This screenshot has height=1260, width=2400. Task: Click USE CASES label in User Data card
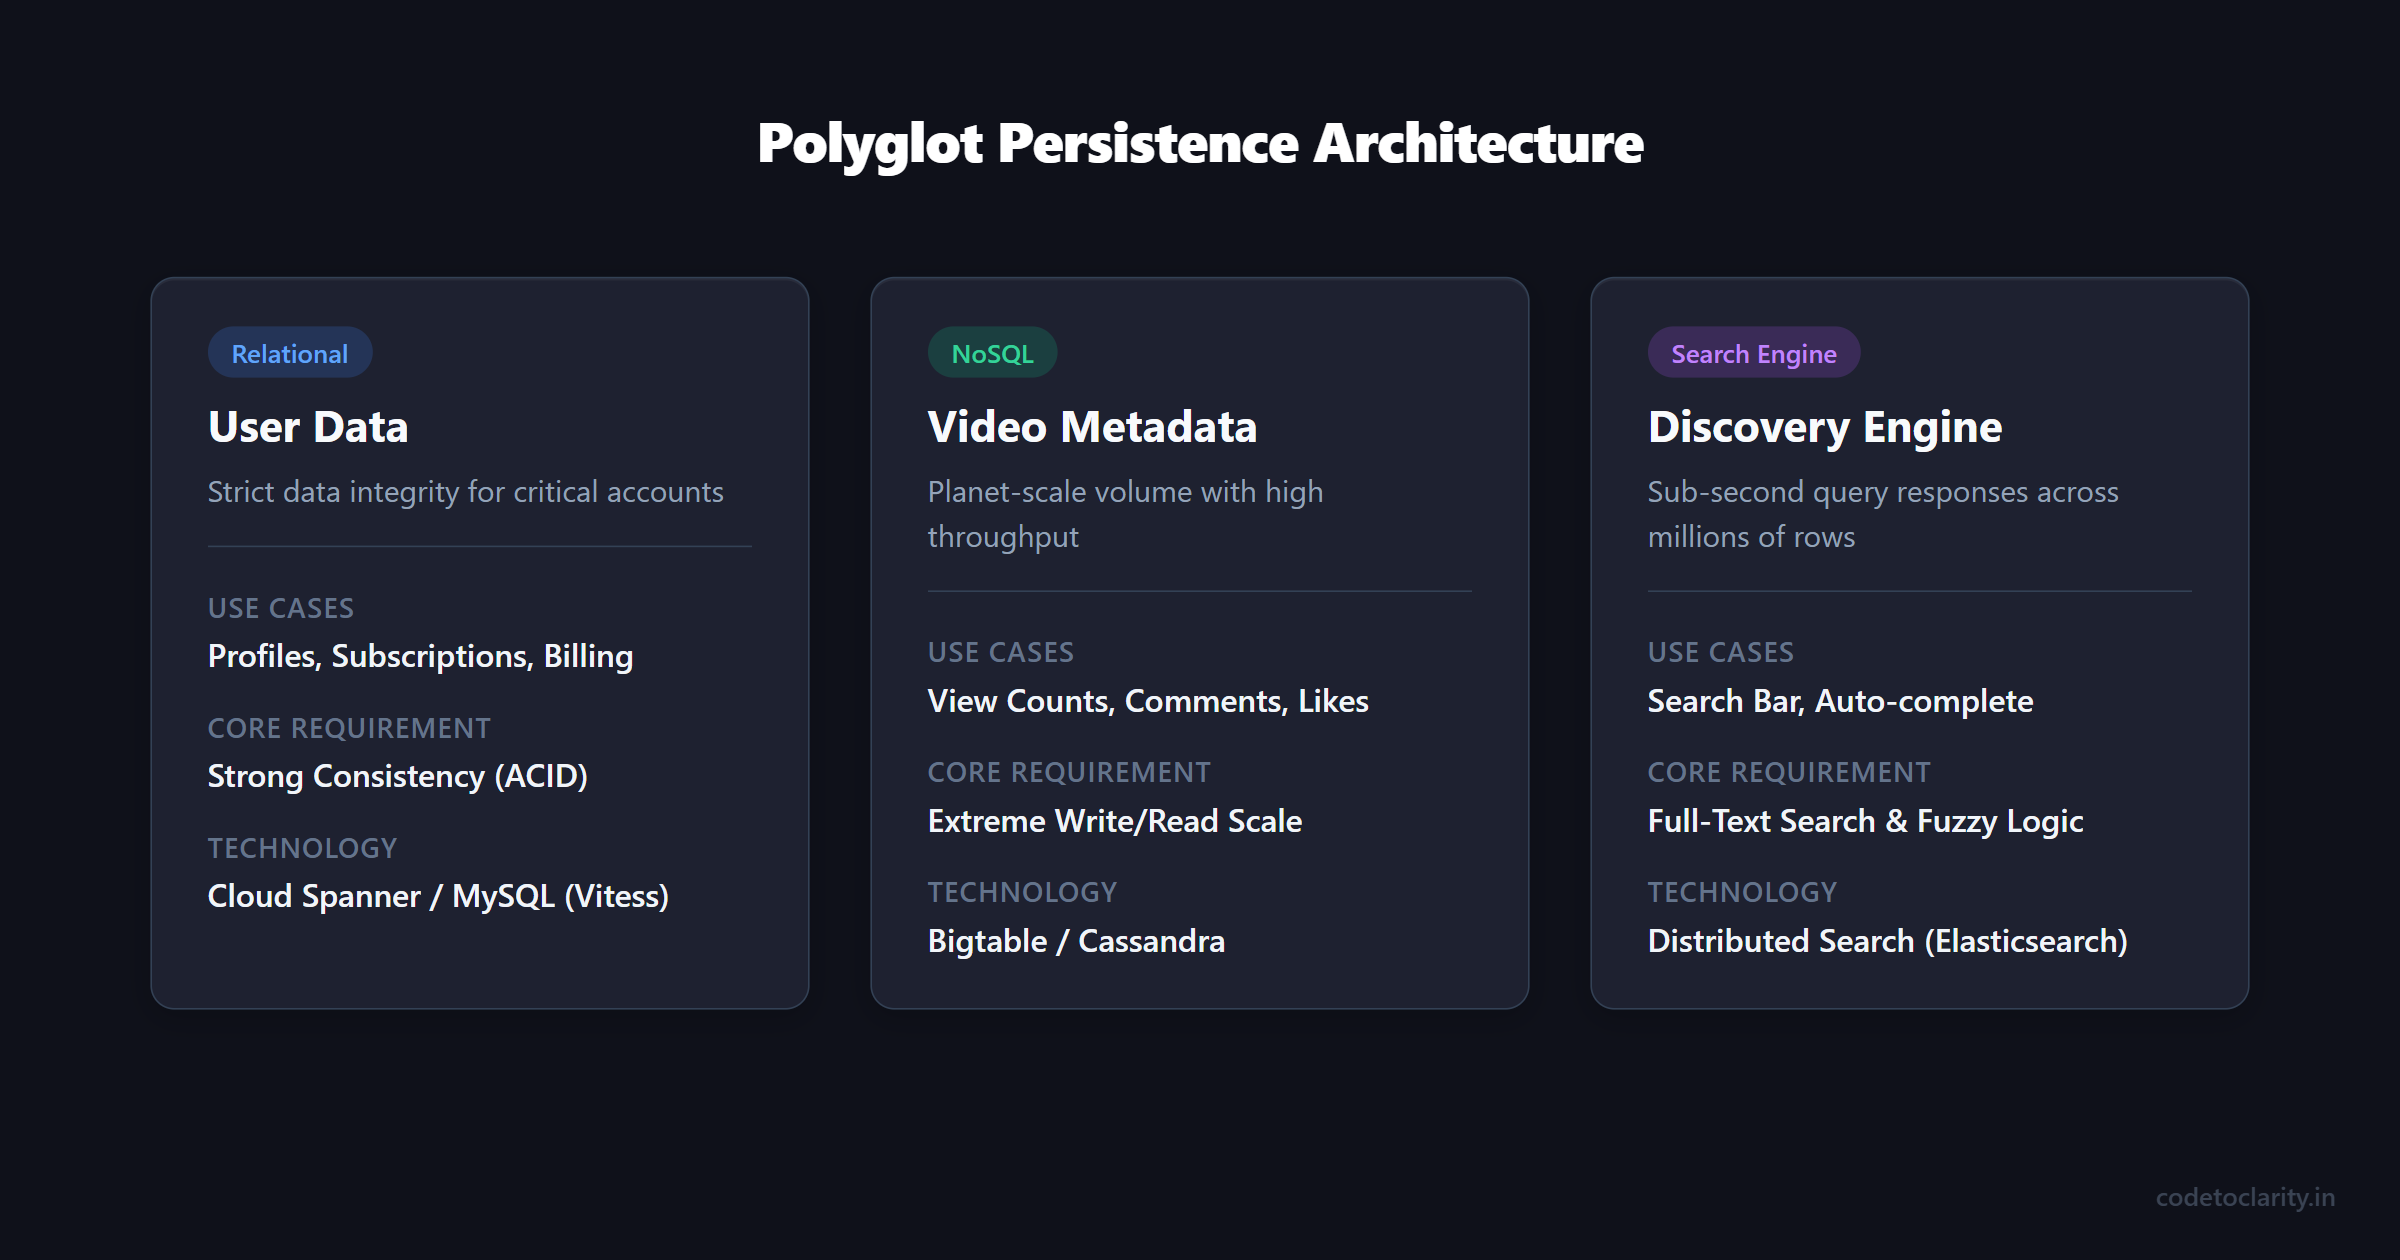(281, 608)
